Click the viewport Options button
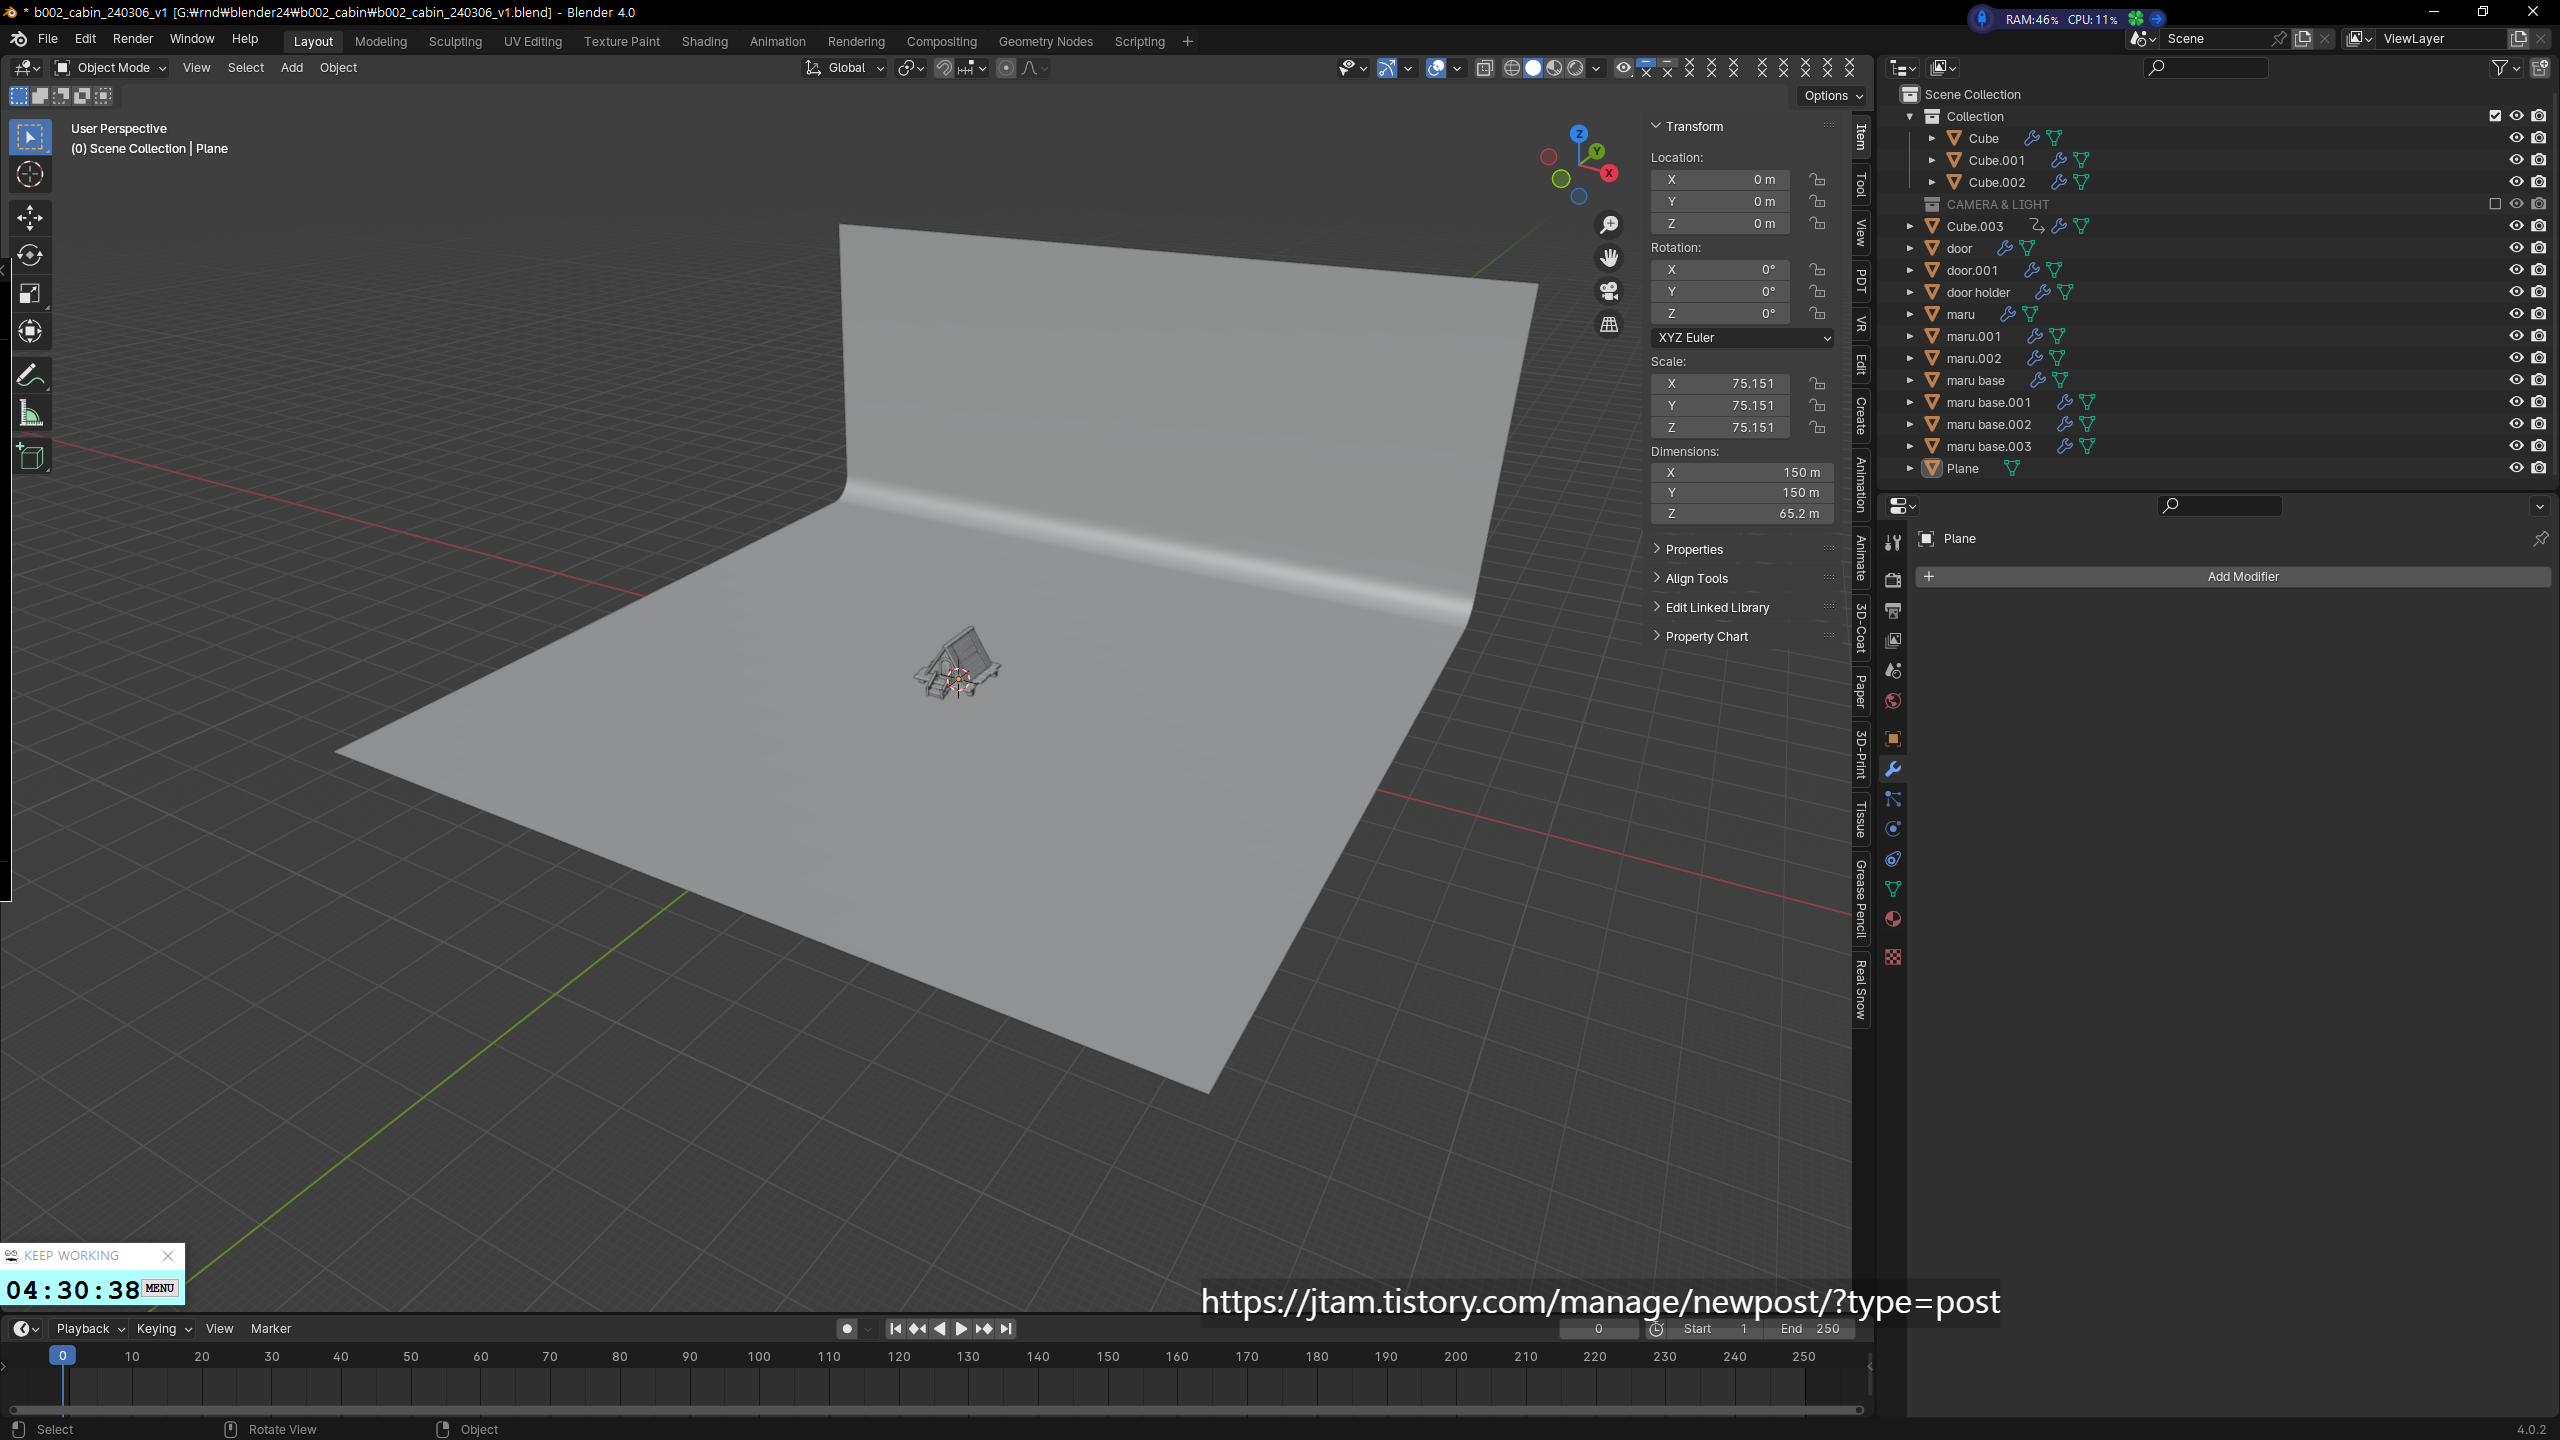 1833,96
